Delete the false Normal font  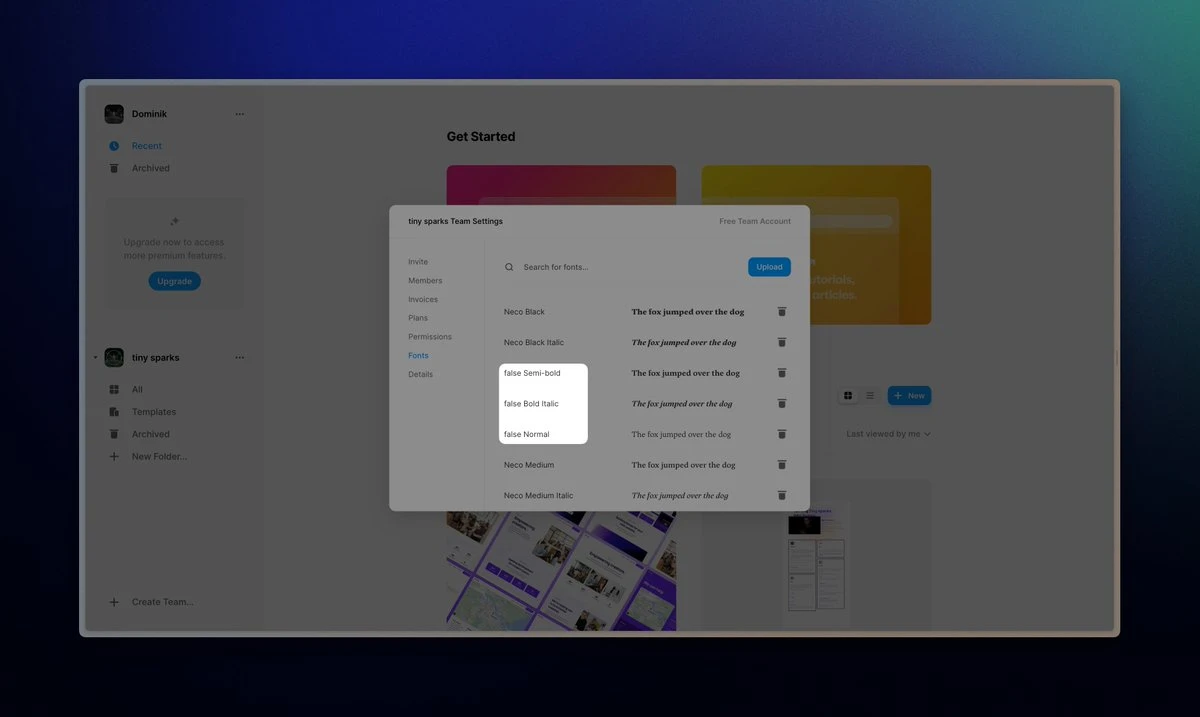click(782, 434)
